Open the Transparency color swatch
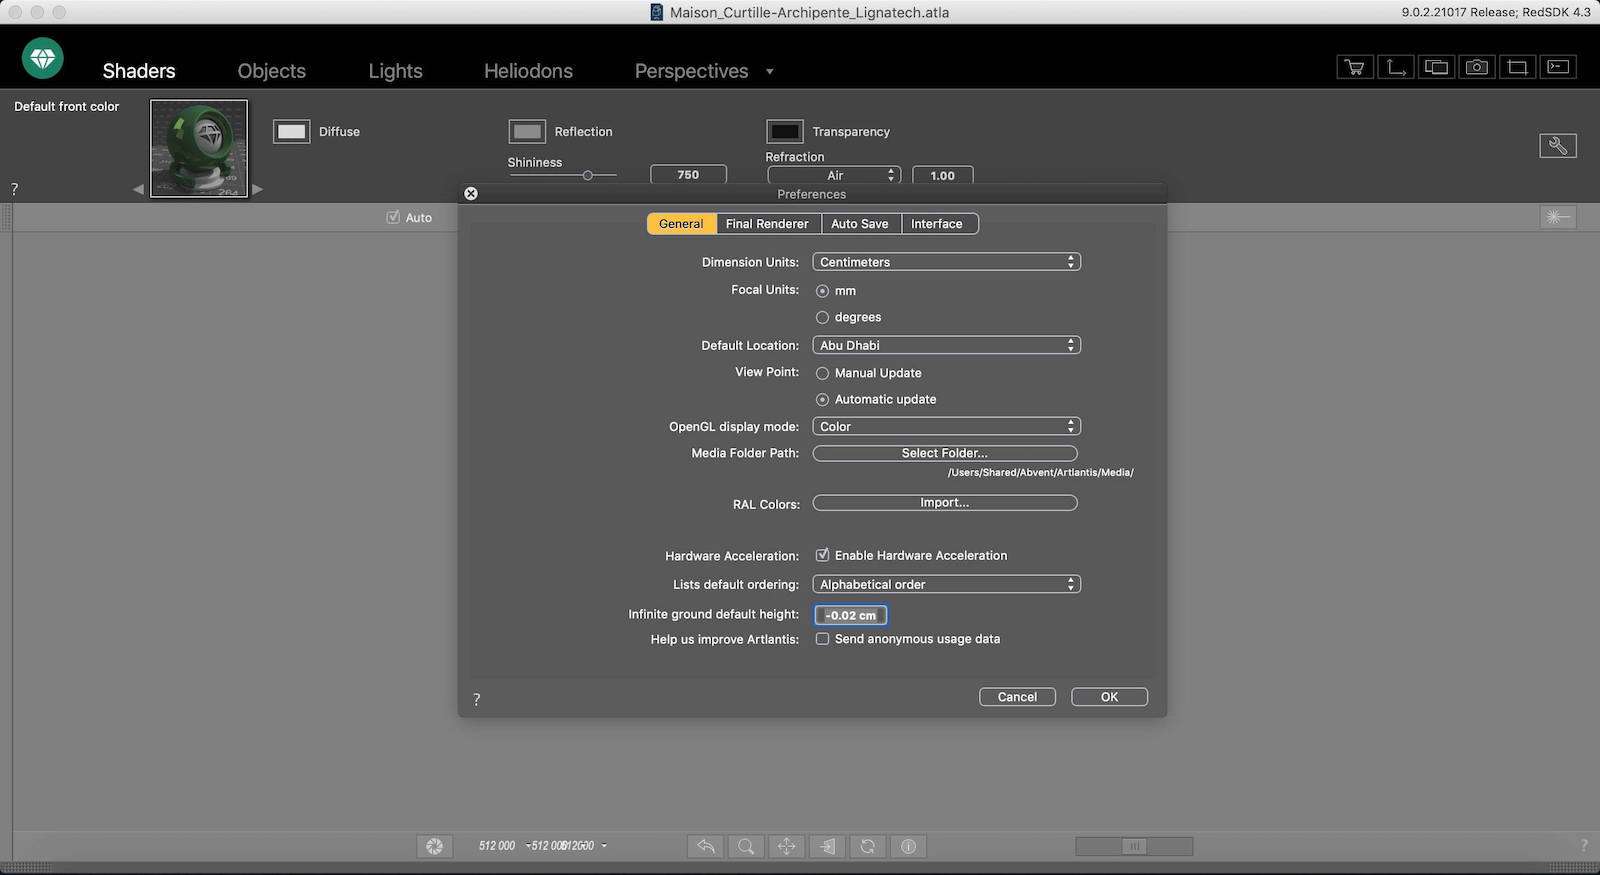The image size is (1600, 875). point(785,132)
